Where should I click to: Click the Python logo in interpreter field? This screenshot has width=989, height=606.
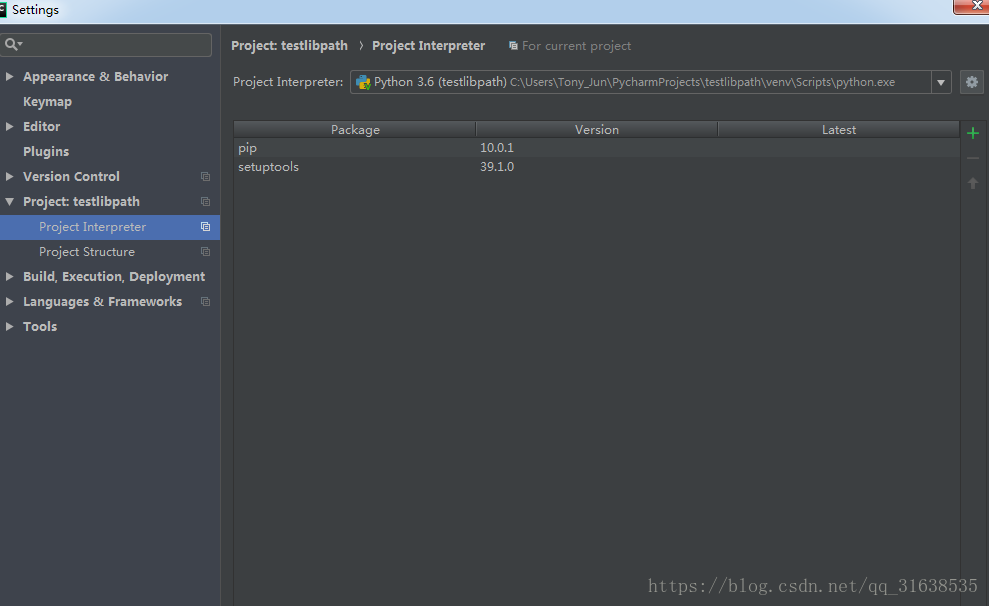point(363,82)
